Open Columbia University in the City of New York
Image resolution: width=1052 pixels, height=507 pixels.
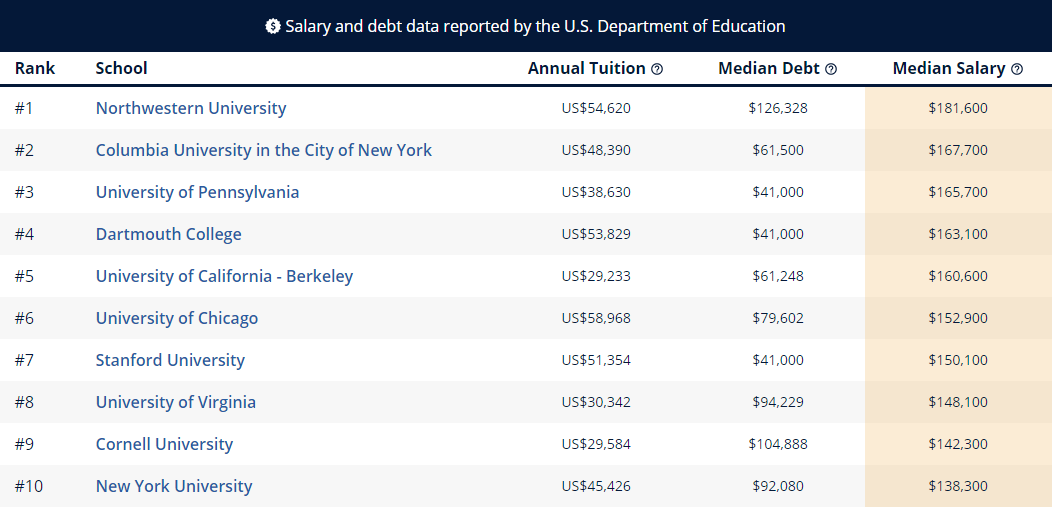[x=264, y=150]
